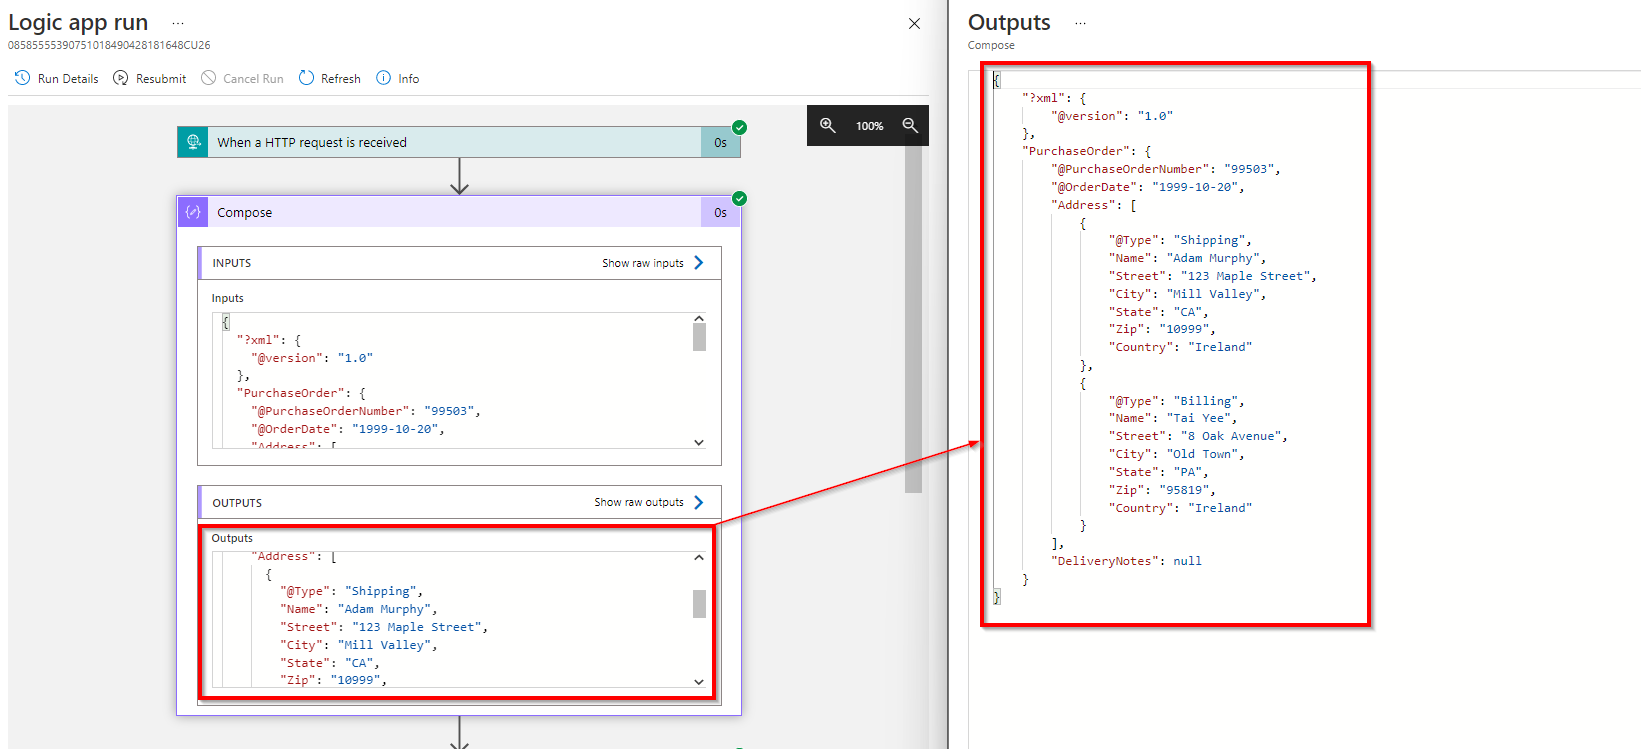Click the Resubmit button

149,78
